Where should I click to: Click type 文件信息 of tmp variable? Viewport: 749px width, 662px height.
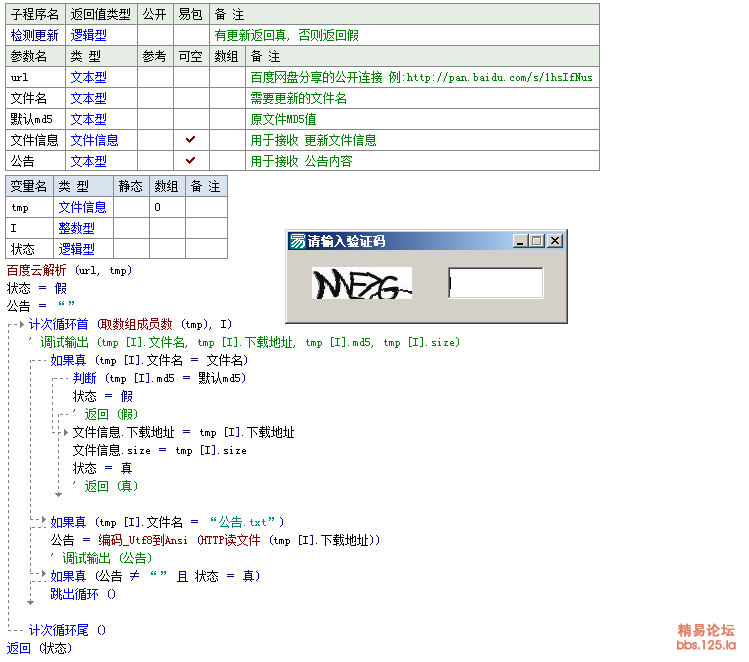pos(83,207)
